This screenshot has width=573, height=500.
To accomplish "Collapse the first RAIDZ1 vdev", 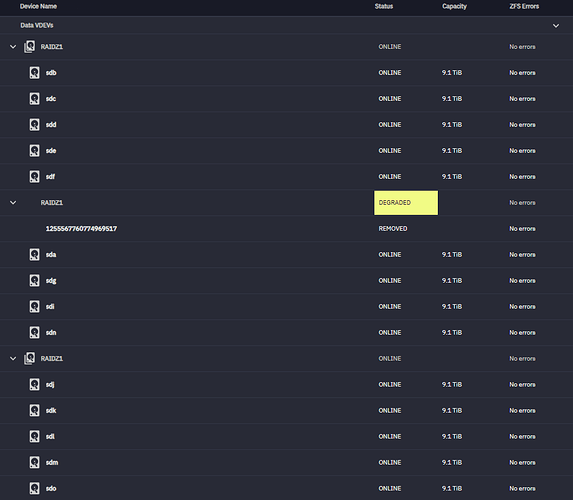I will point(13,47).
